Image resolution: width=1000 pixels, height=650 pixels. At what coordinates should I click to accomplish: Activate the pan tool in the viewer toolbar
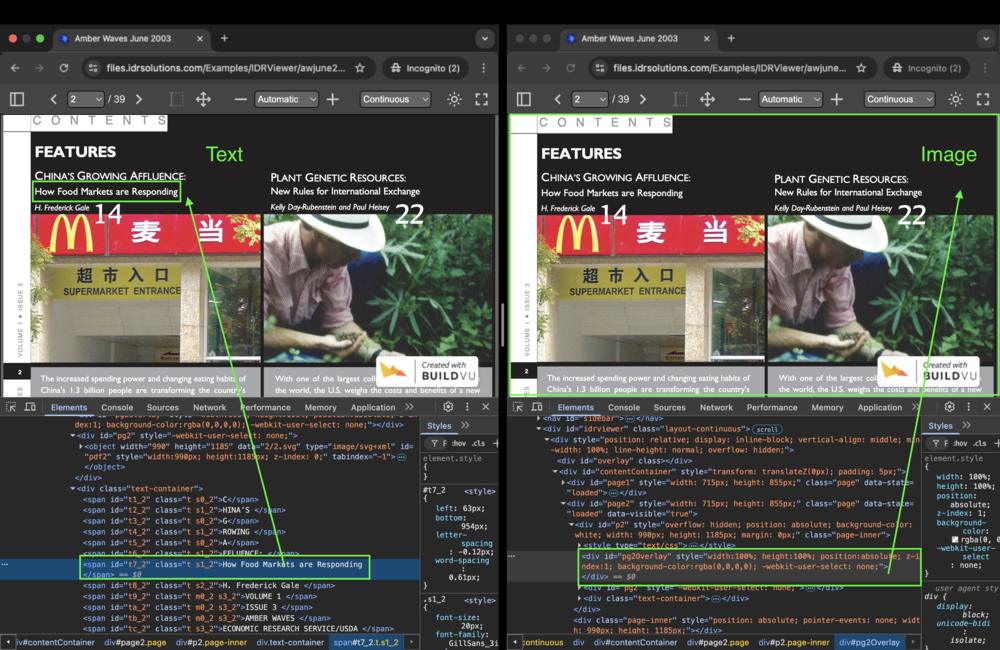(x=204, y=99)
